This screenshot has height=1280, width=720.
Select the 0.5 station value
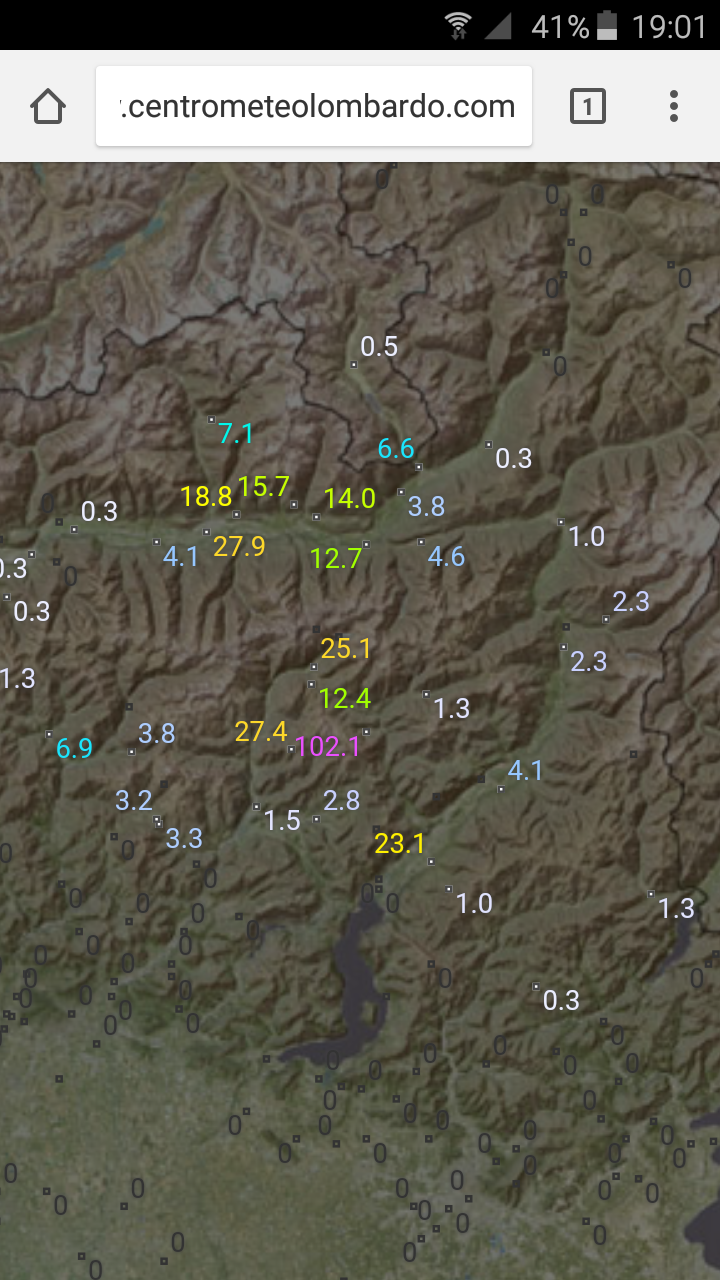click(379, 346)
